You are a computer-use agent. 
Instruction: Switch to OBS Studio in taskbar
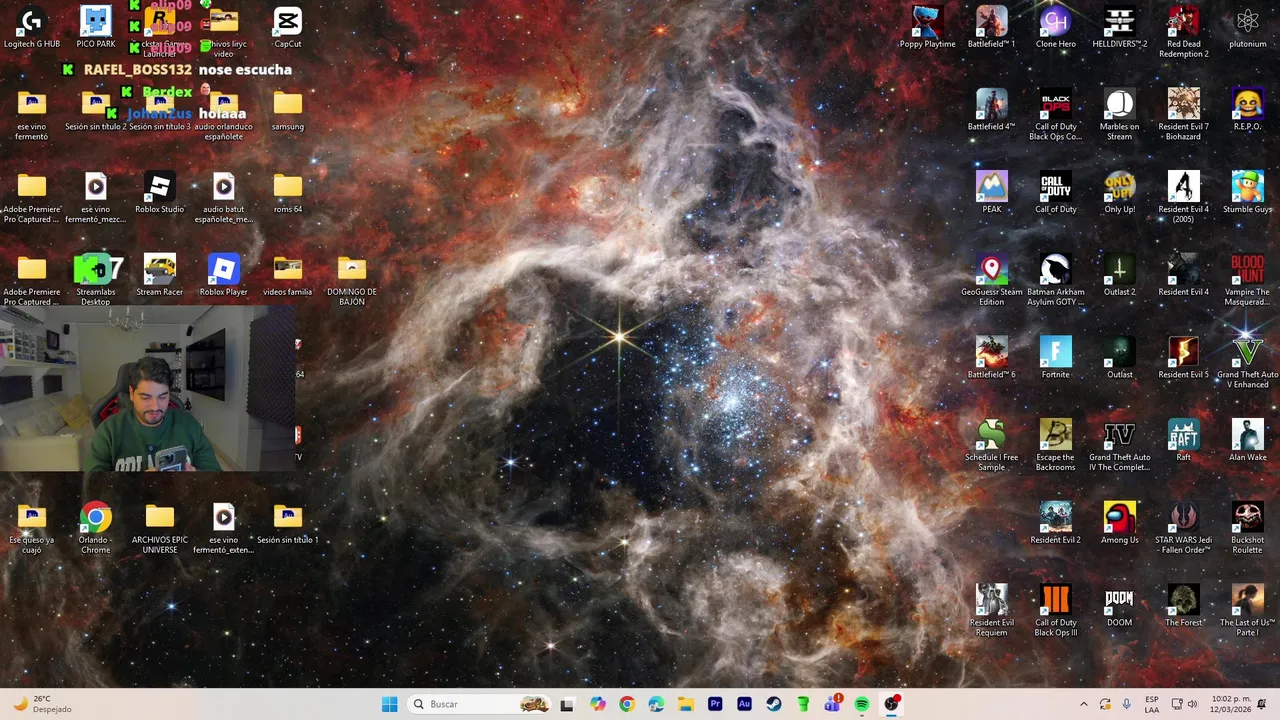coord(891,704)
